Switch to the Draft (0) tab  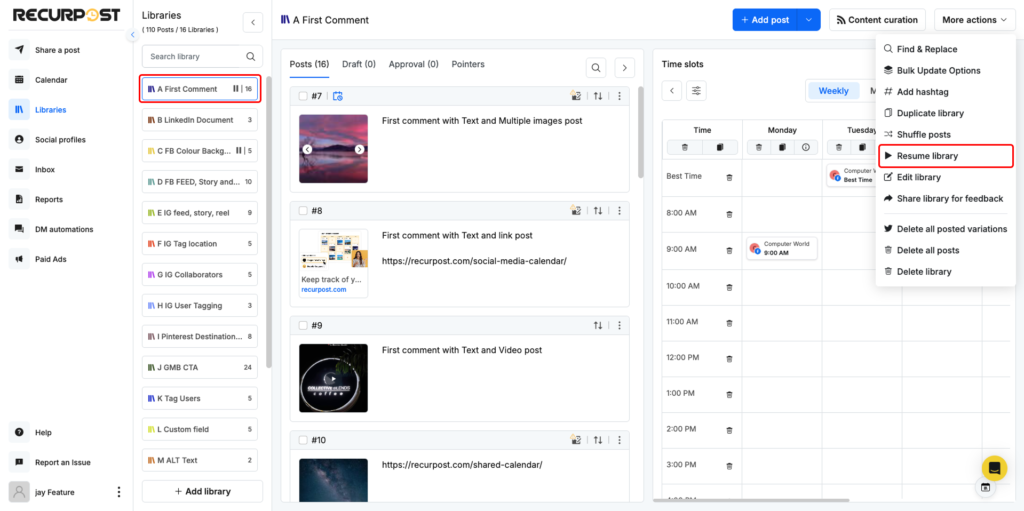pyautogui.click(x=359, y=64)
